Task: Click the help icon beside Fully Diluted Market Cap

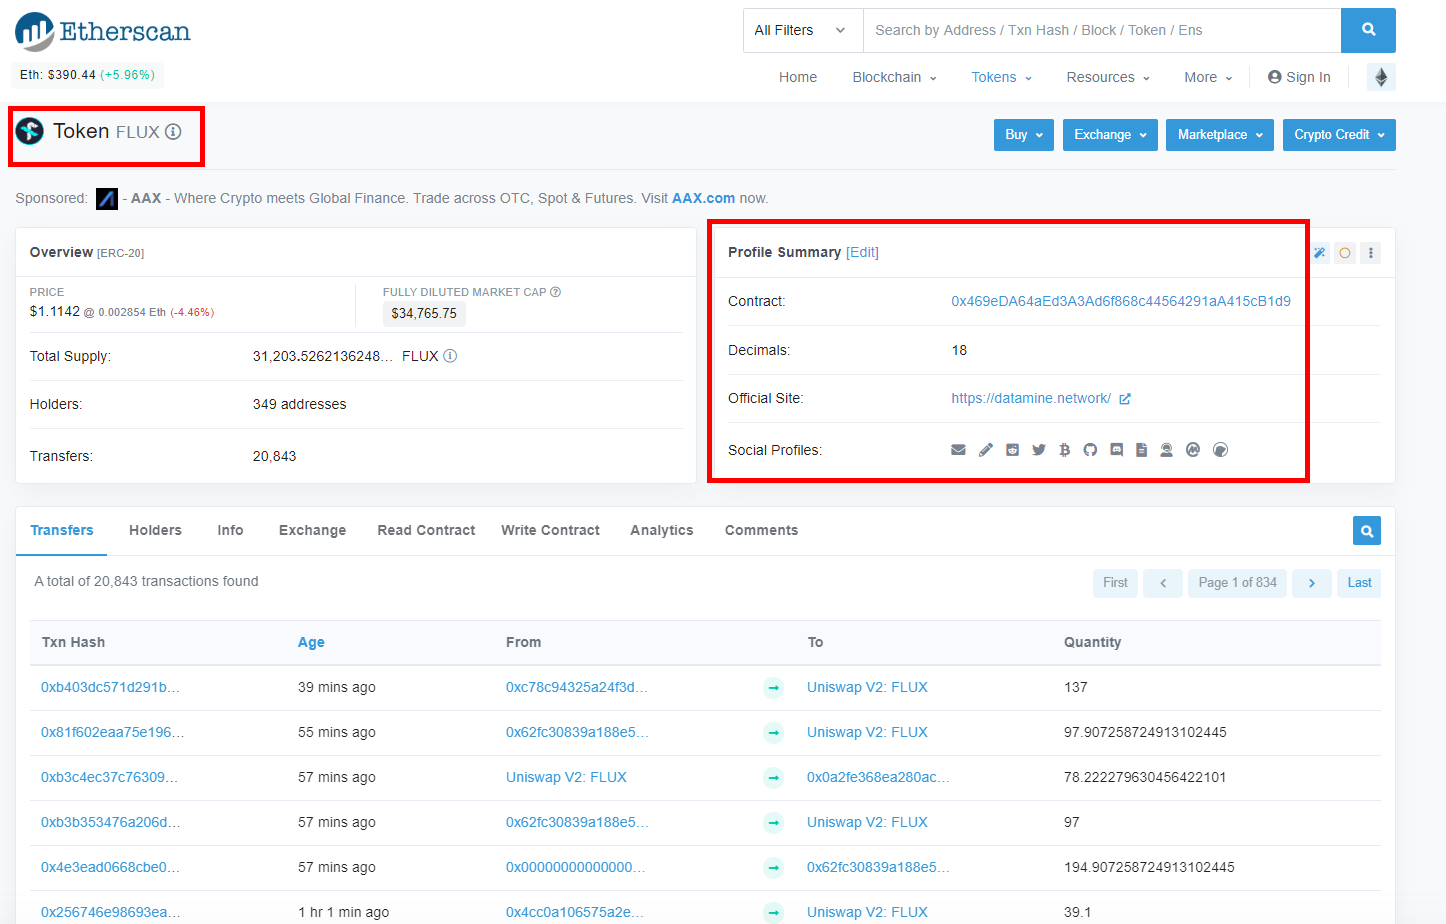Action: click(555, 292)
